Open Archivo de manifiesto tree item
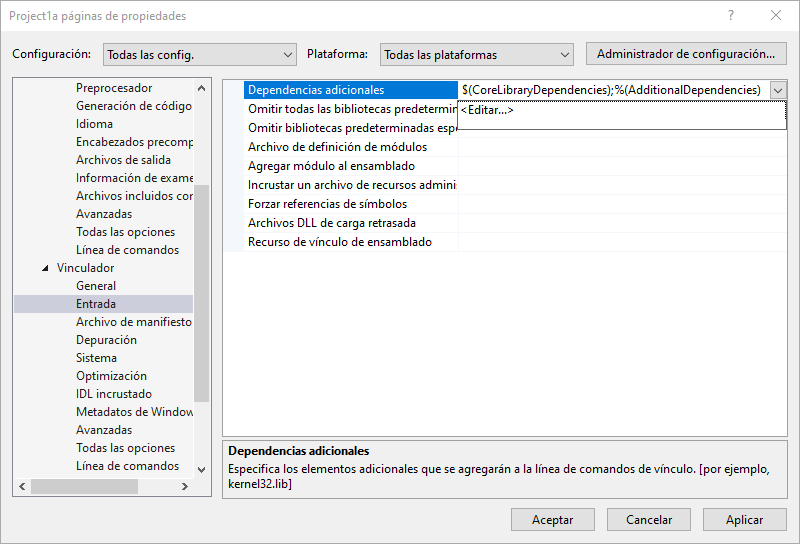The height and width of the screenshot is (544, 800). [x=134, y=322]
